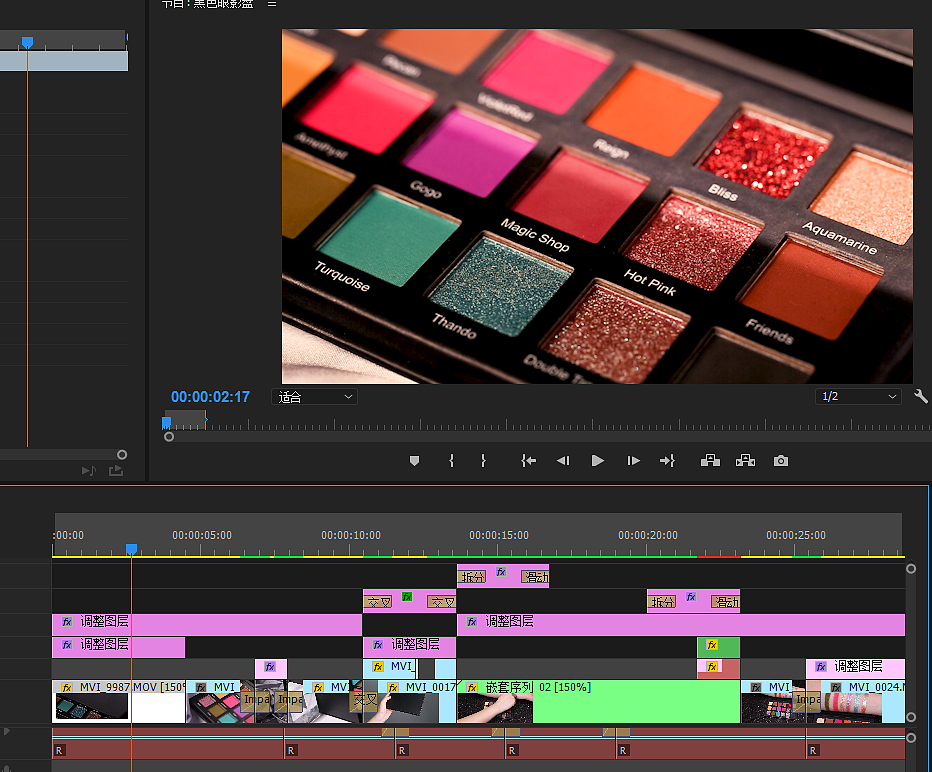
Task: Click the audio track scroll handle circle
Action: [x=911, y=738]
